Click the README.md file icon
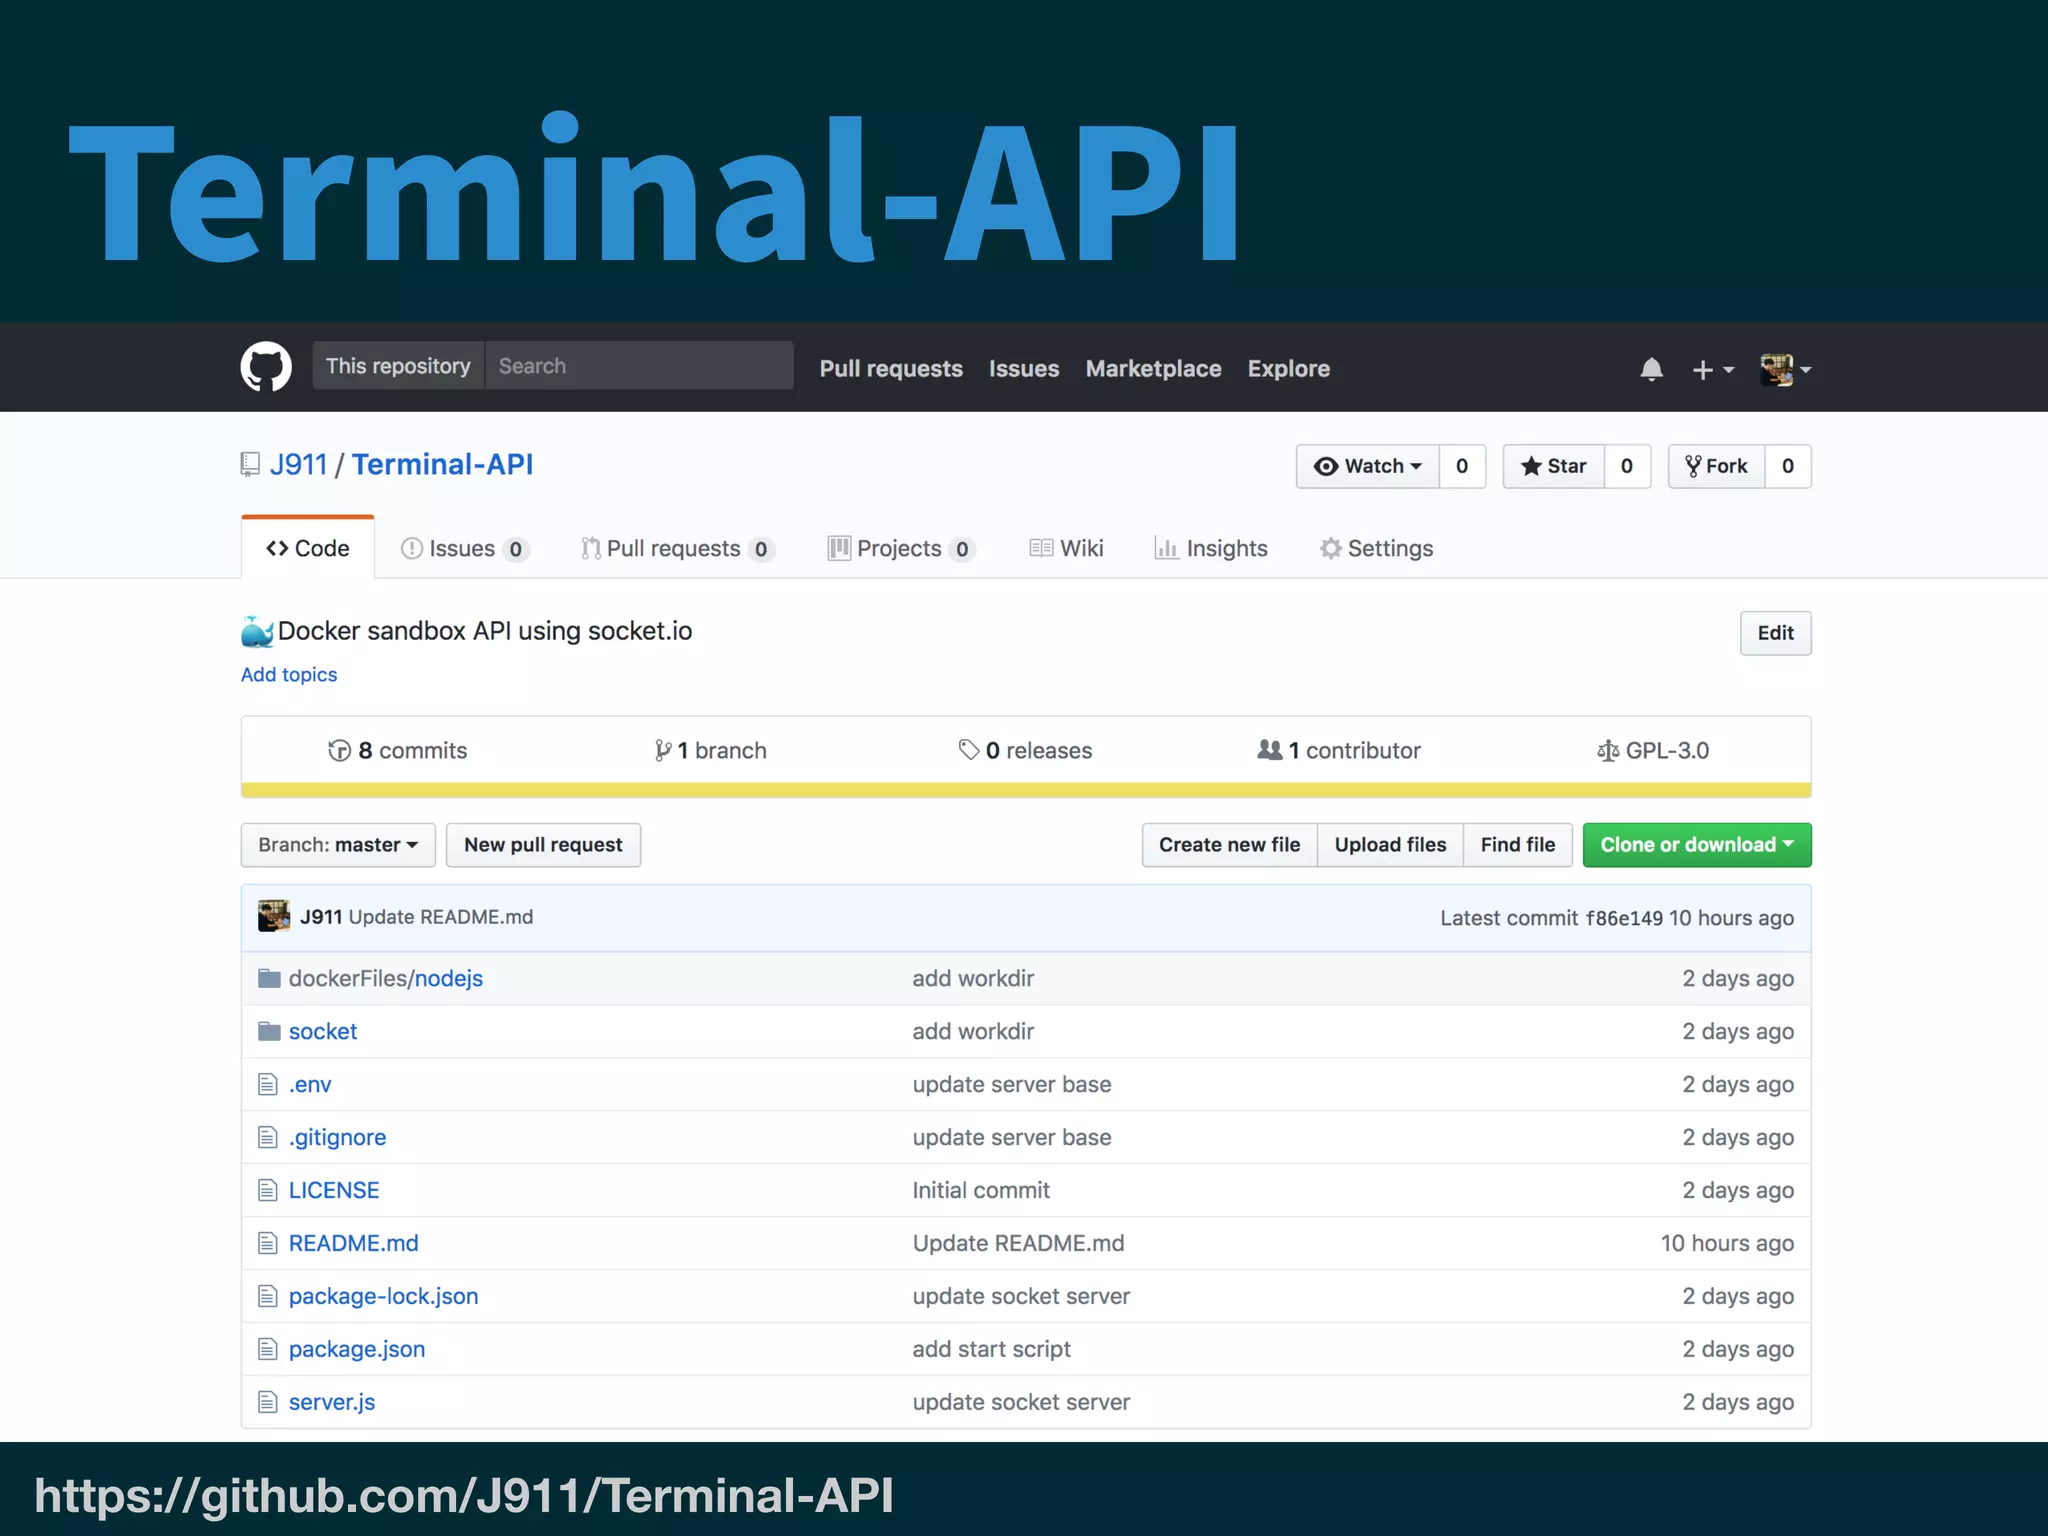Image resolution: width=2048 pixels, height=1536 pixels. coord(267,1243)
